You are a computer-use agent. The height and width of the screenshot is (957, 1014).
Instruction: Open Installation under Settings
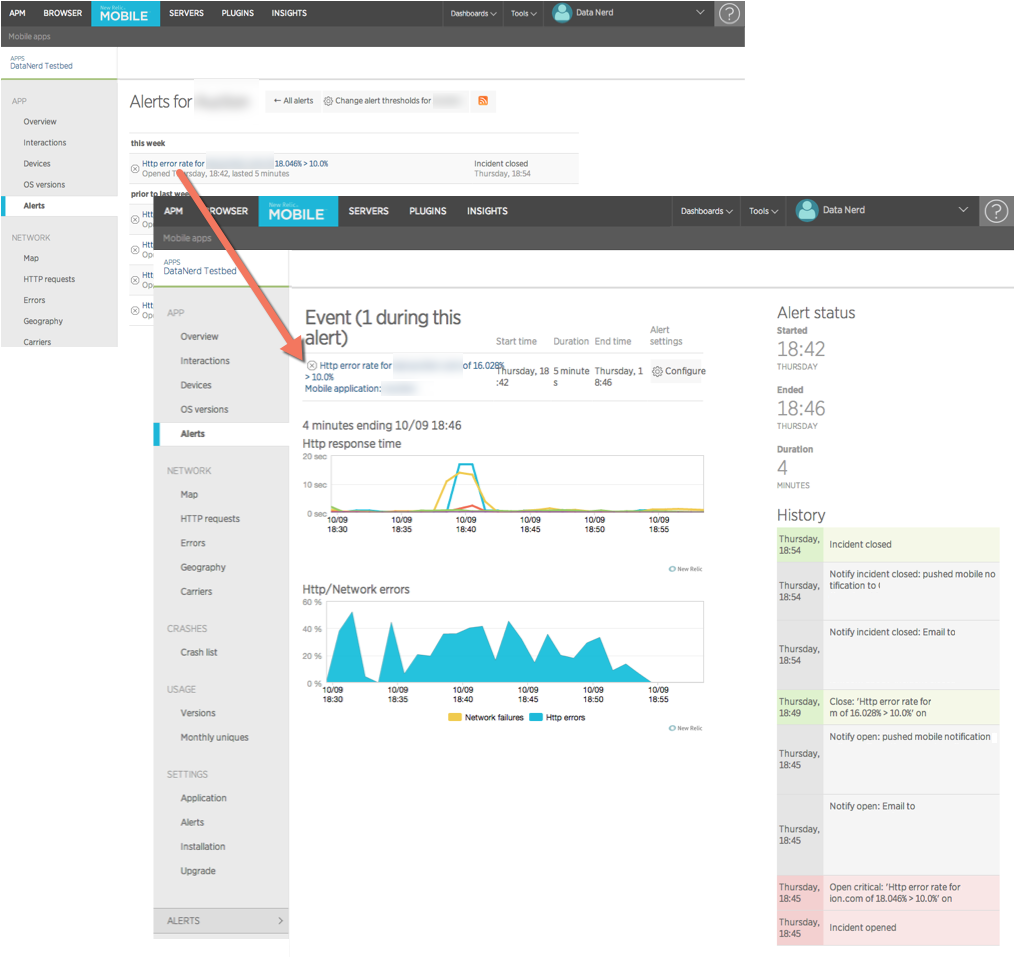point(202,847)
